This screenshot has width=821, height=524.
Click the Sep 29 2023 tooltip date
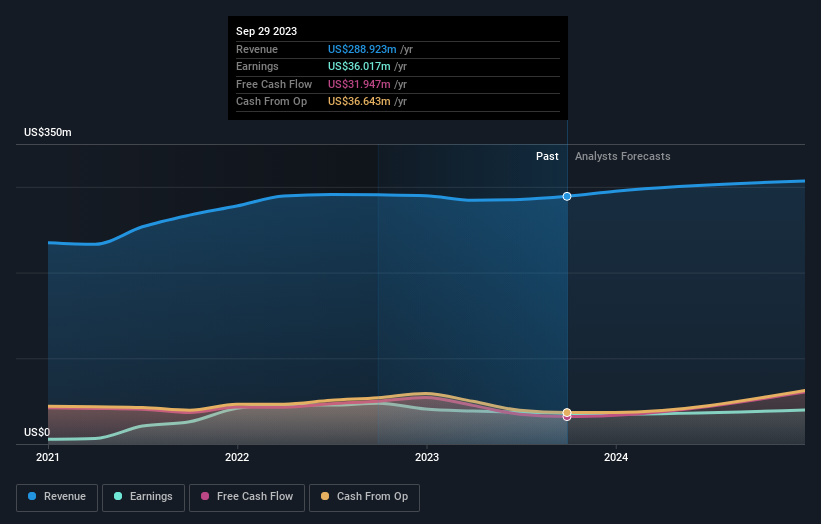(267, 31)
